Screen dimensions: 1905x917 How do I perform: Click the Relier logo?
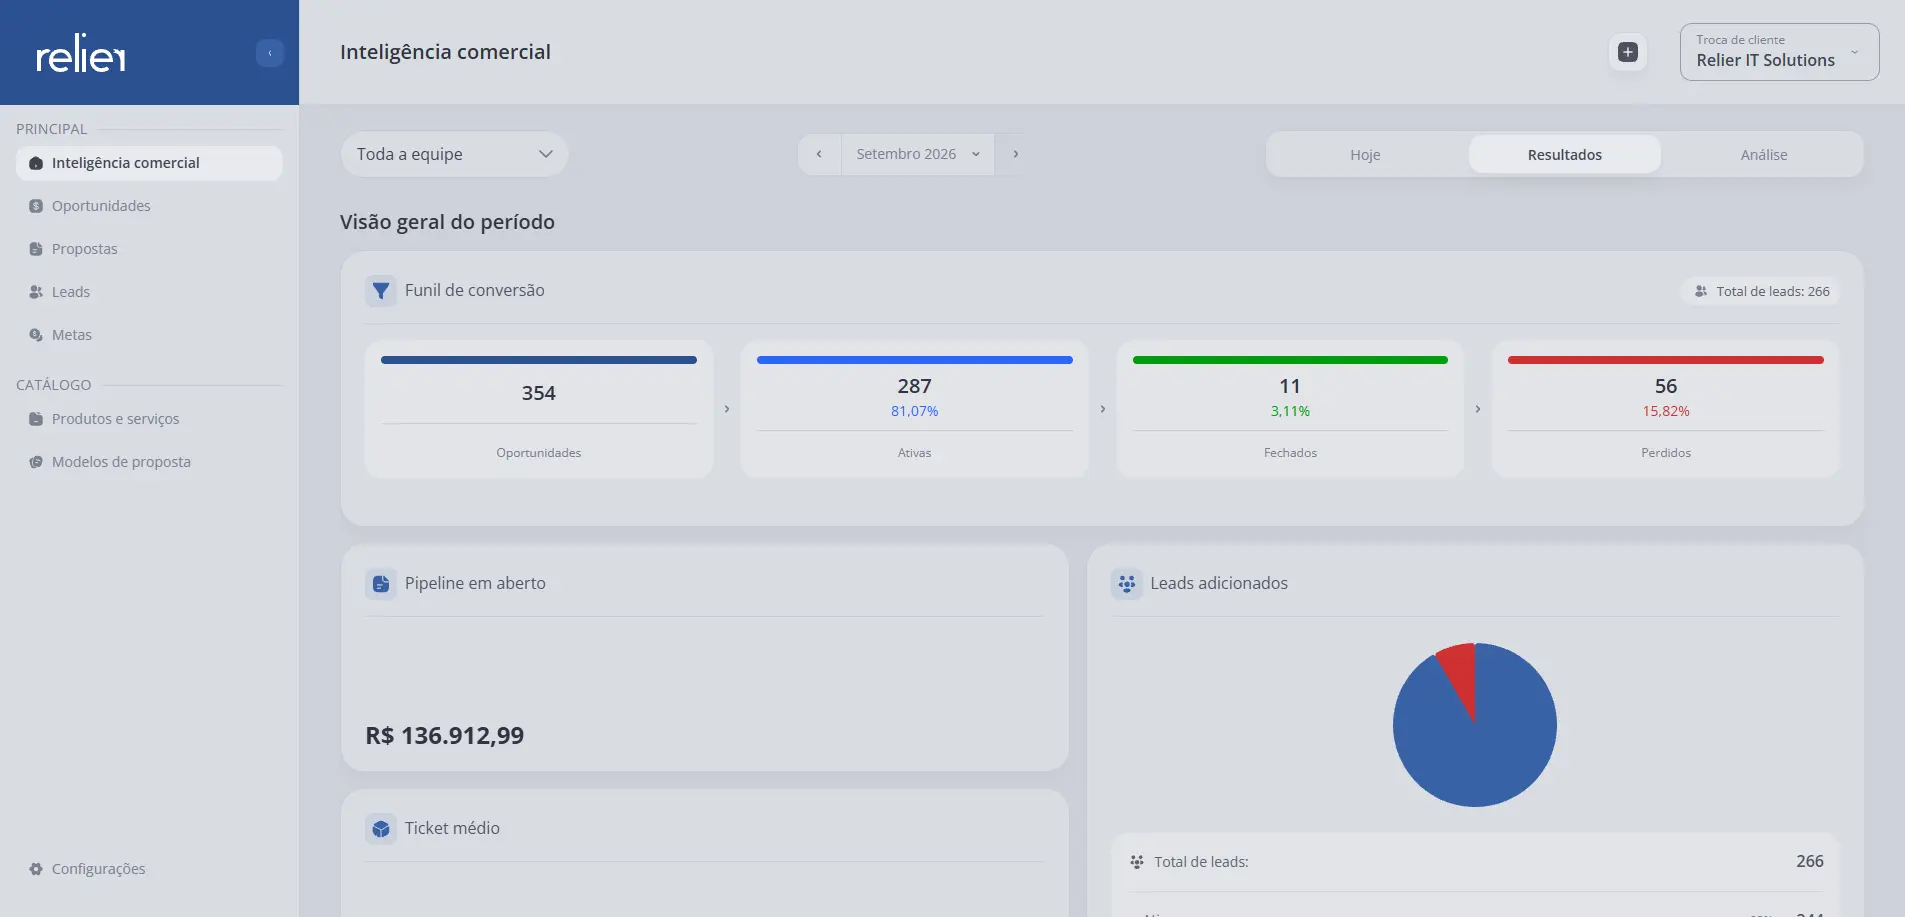pyautogui.click(x=81, y=53)
